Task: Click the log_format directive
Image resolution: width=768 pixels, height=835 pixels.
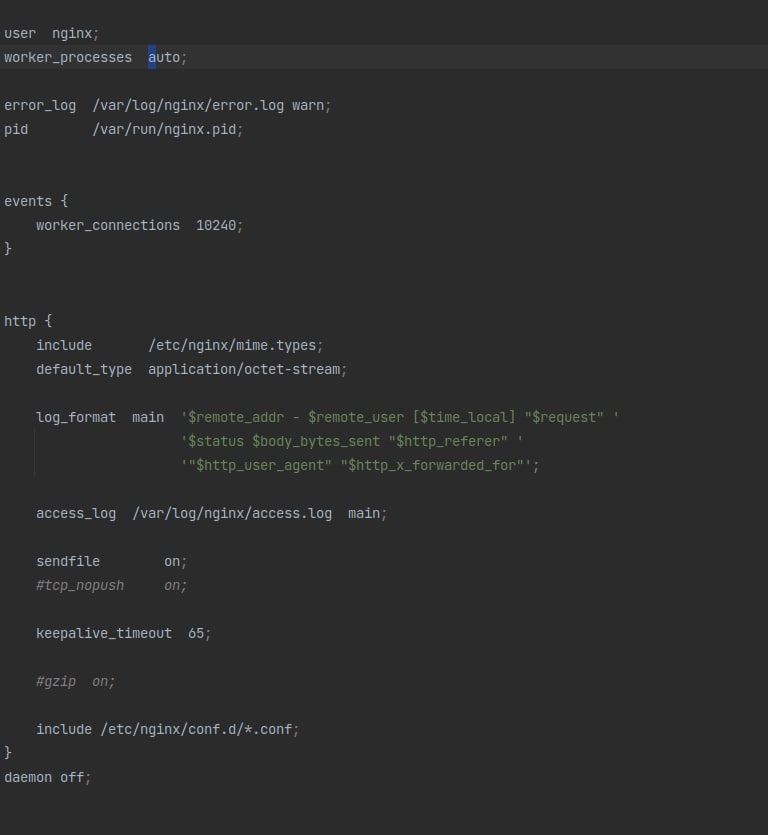Action: click(76, 418)
